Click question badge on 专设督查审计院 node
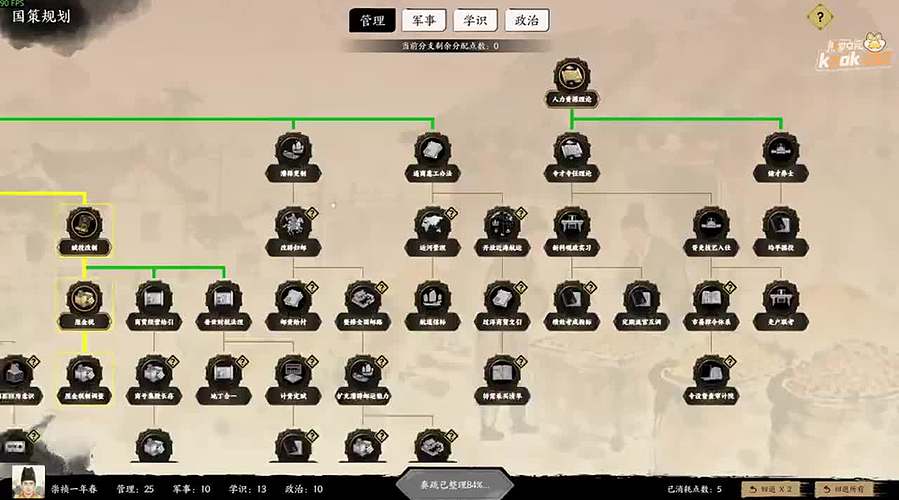The width and height of the screenshot is (899, 500). pyautogui.click(x=729, y=362)
